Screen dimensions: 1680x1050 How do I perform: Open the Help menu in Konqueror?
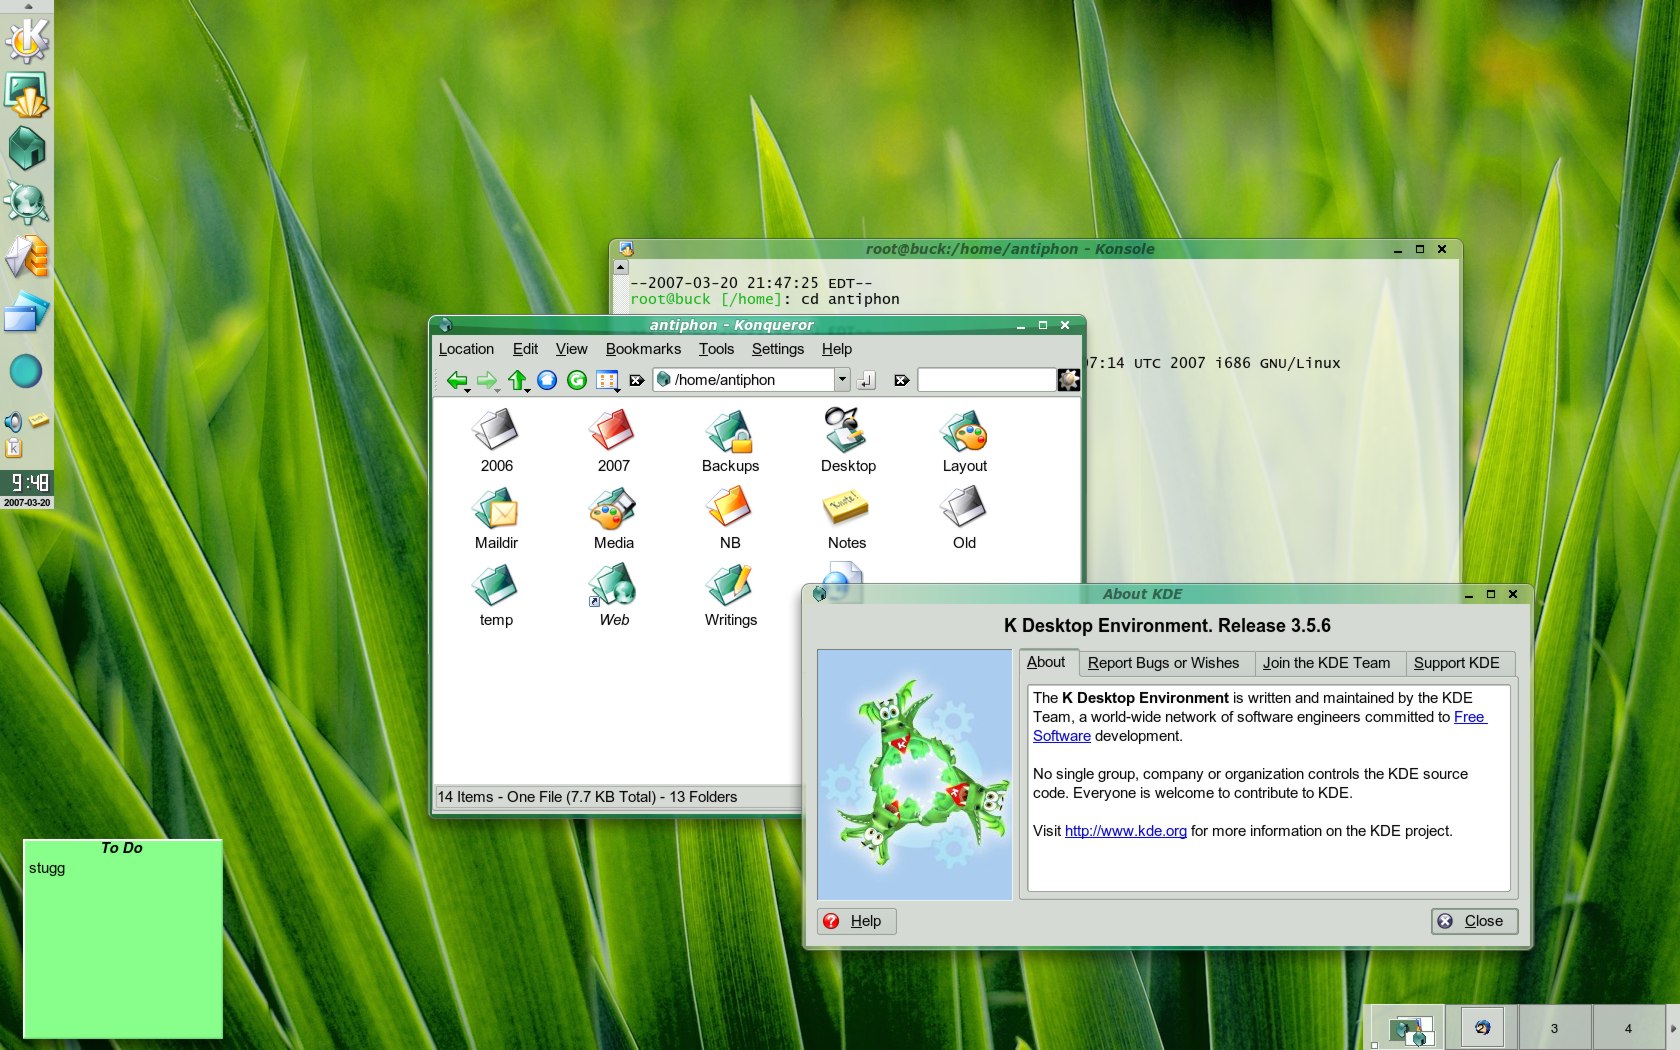click(837, 349)
